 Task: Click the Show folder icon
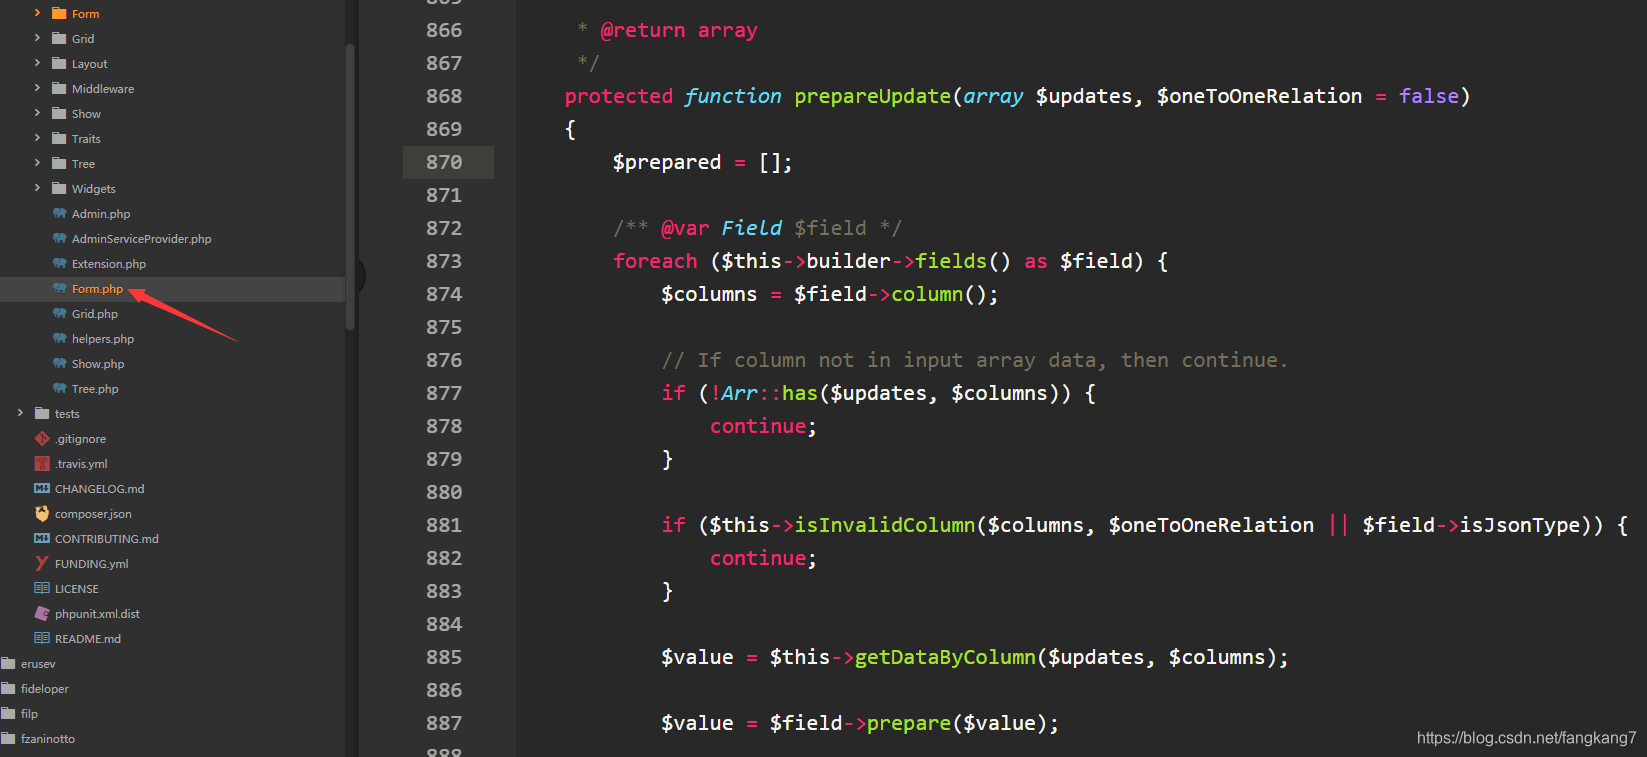click(59, 113)
